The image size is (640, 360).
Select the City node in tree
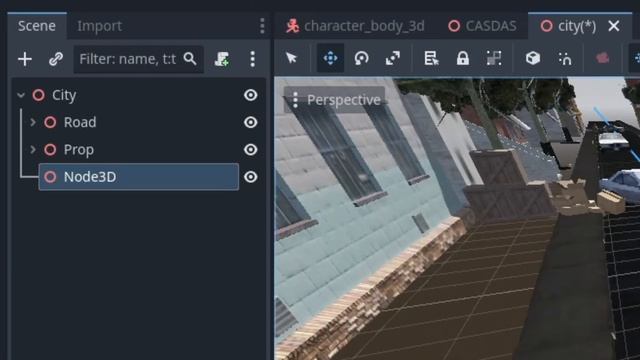click(64, 96)
